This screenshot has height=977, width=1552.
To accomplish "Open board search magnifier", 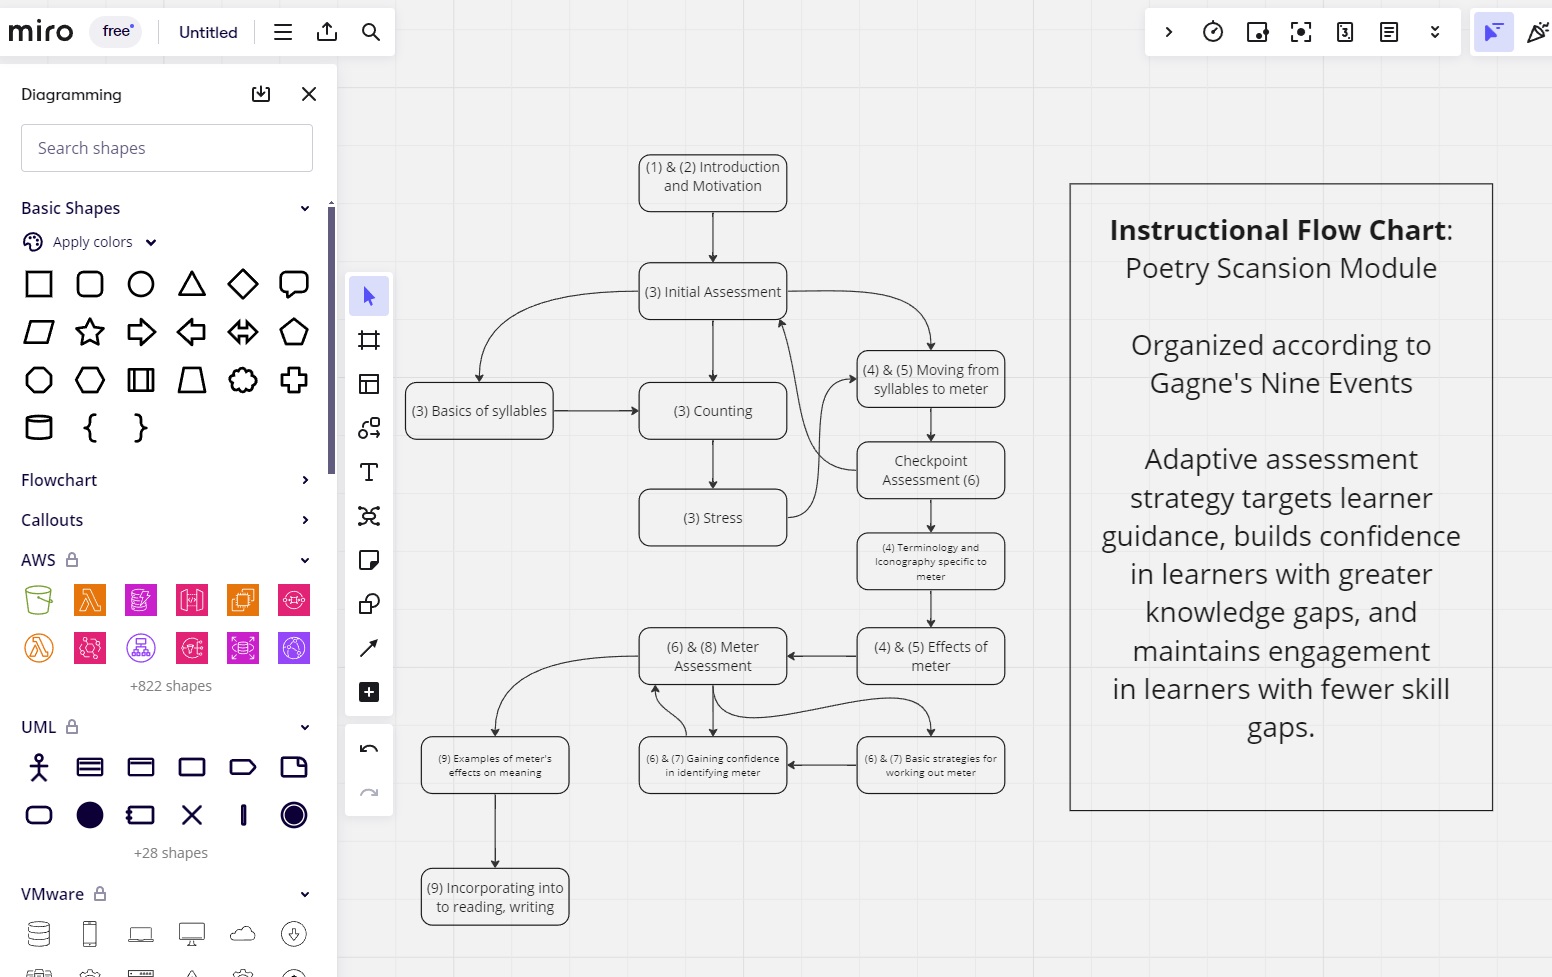I will click(x=371, y=32).
